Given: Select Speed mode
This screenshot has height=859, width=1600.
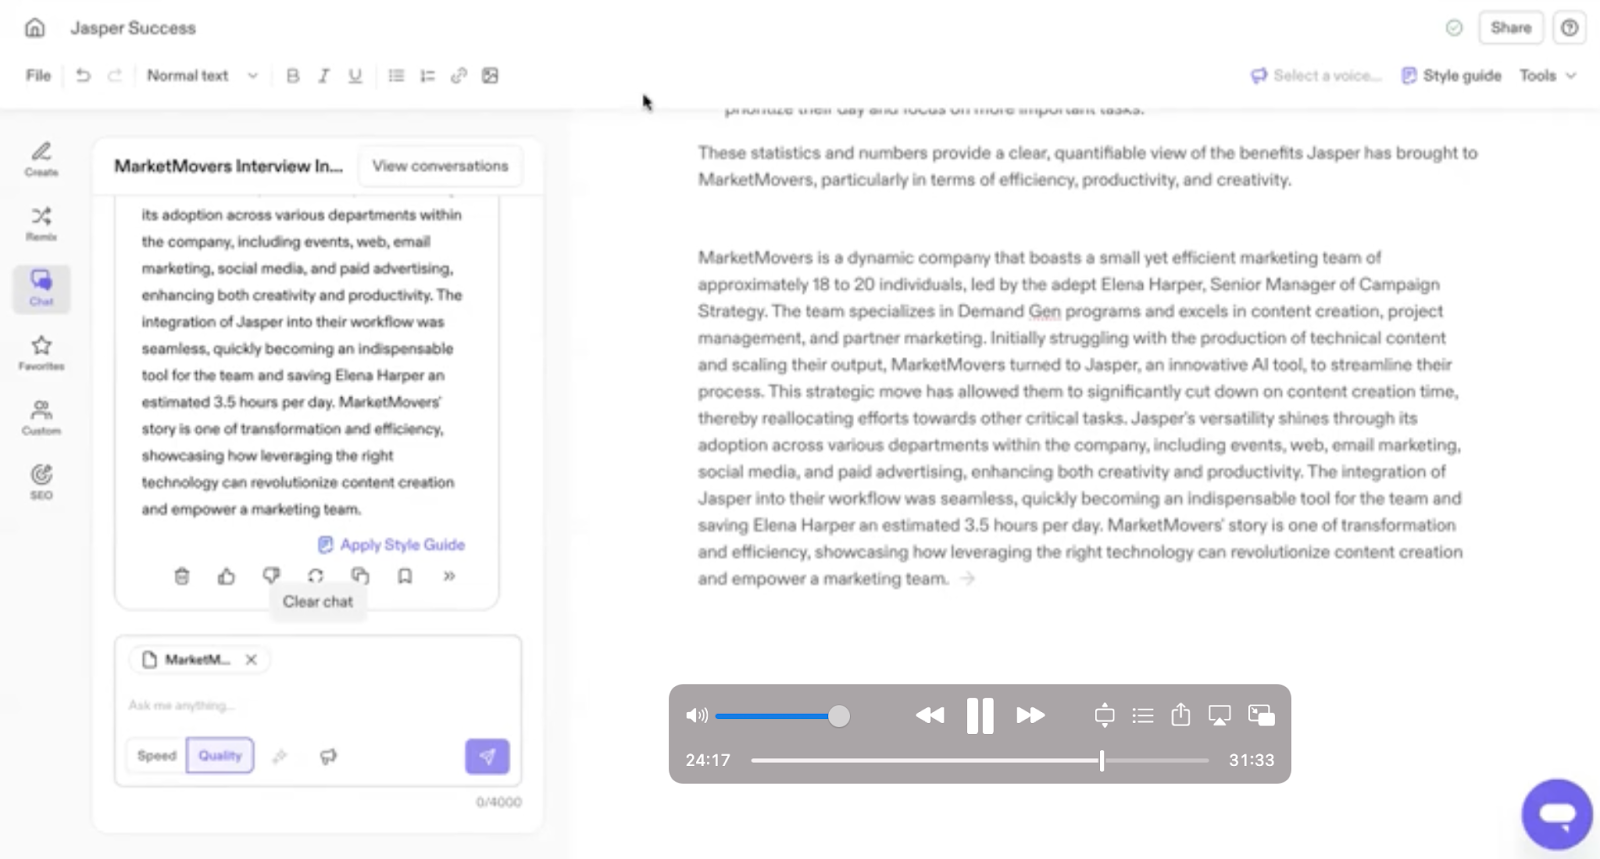Looking at the screenshot, I should click(156, 756).
